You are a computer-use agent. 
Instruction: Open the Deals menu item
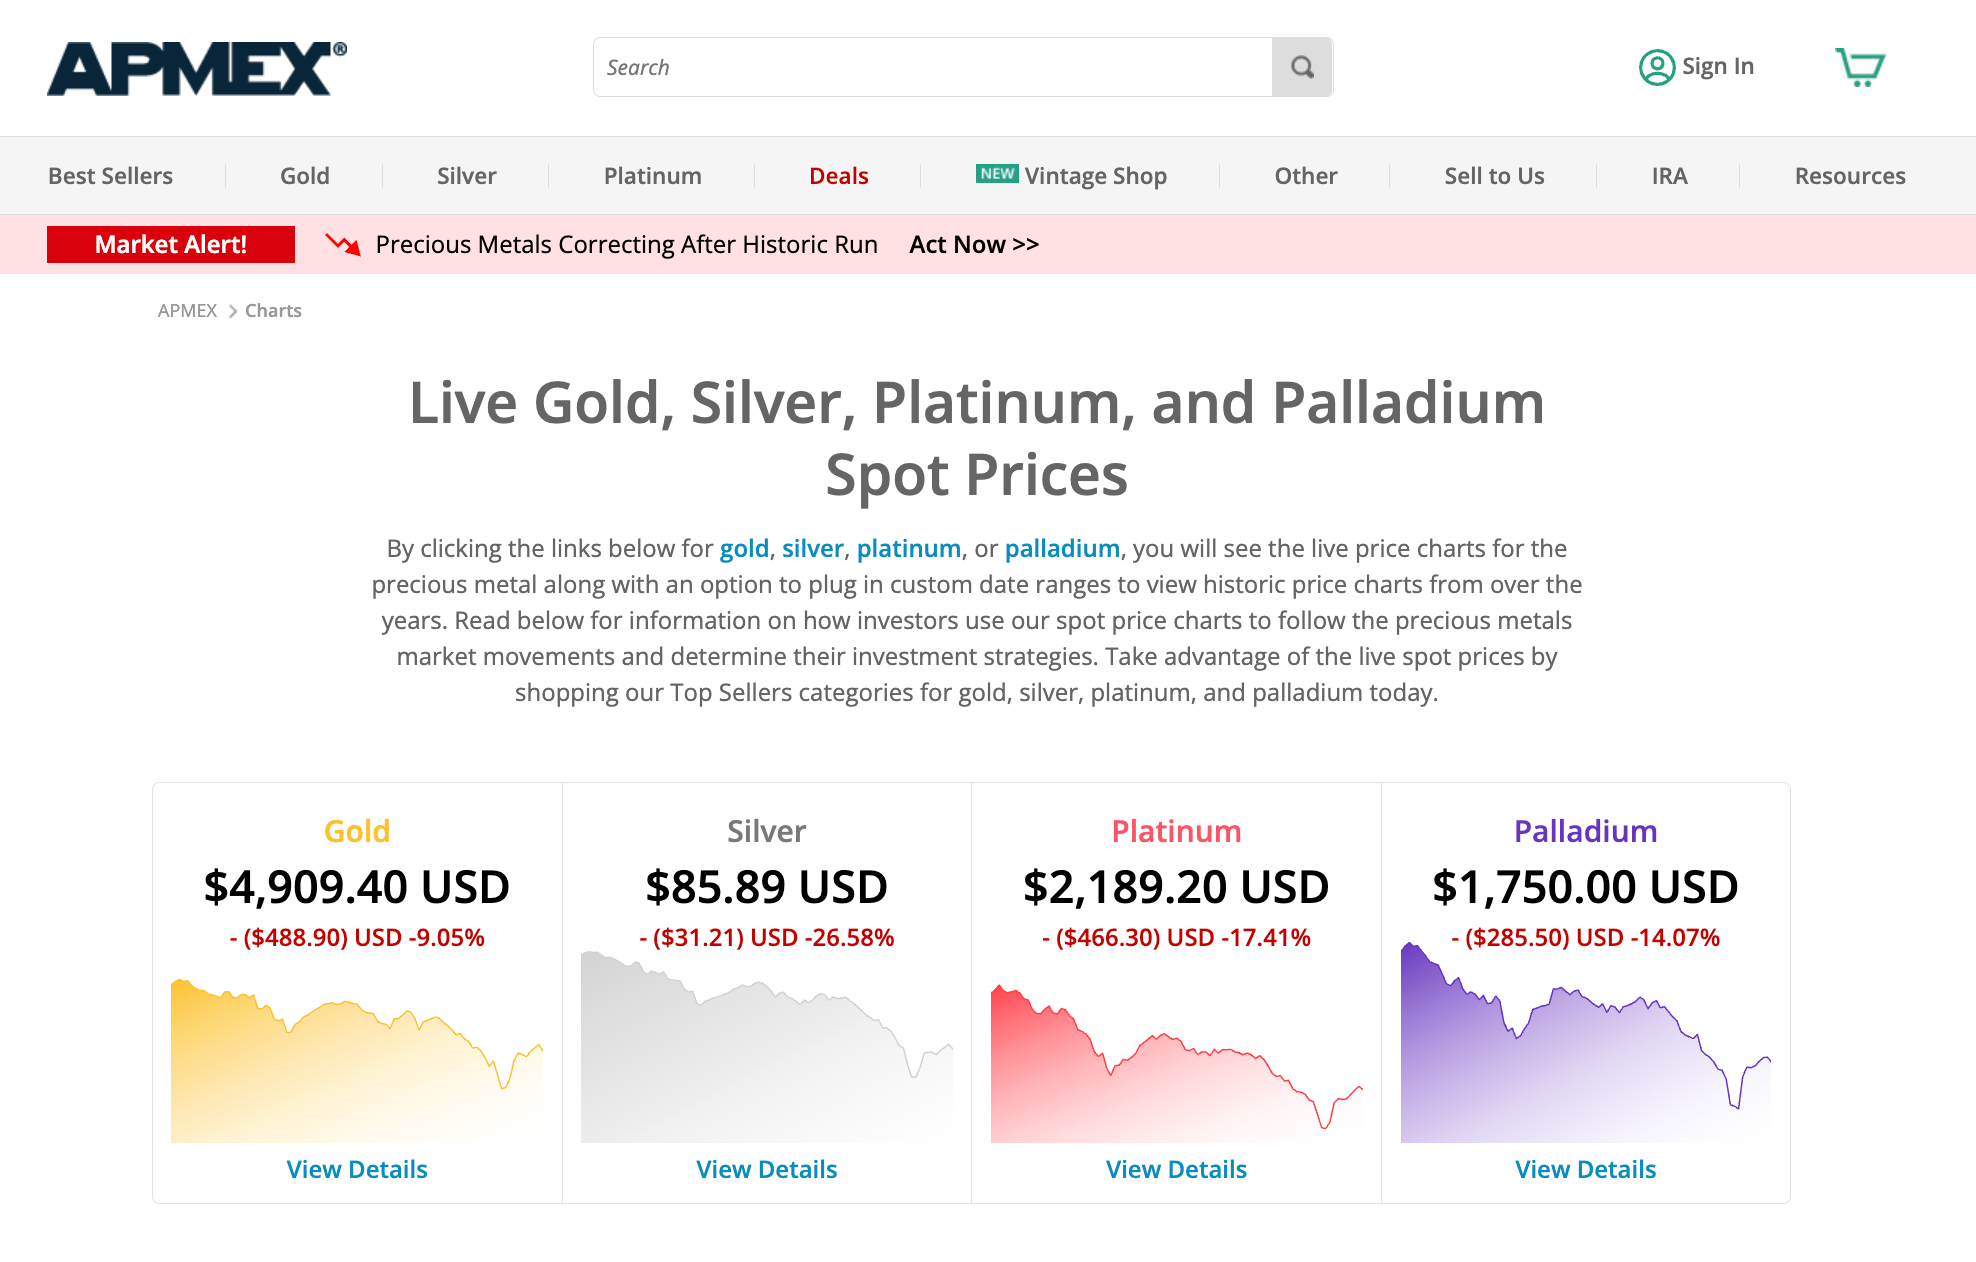click(838, 176)
